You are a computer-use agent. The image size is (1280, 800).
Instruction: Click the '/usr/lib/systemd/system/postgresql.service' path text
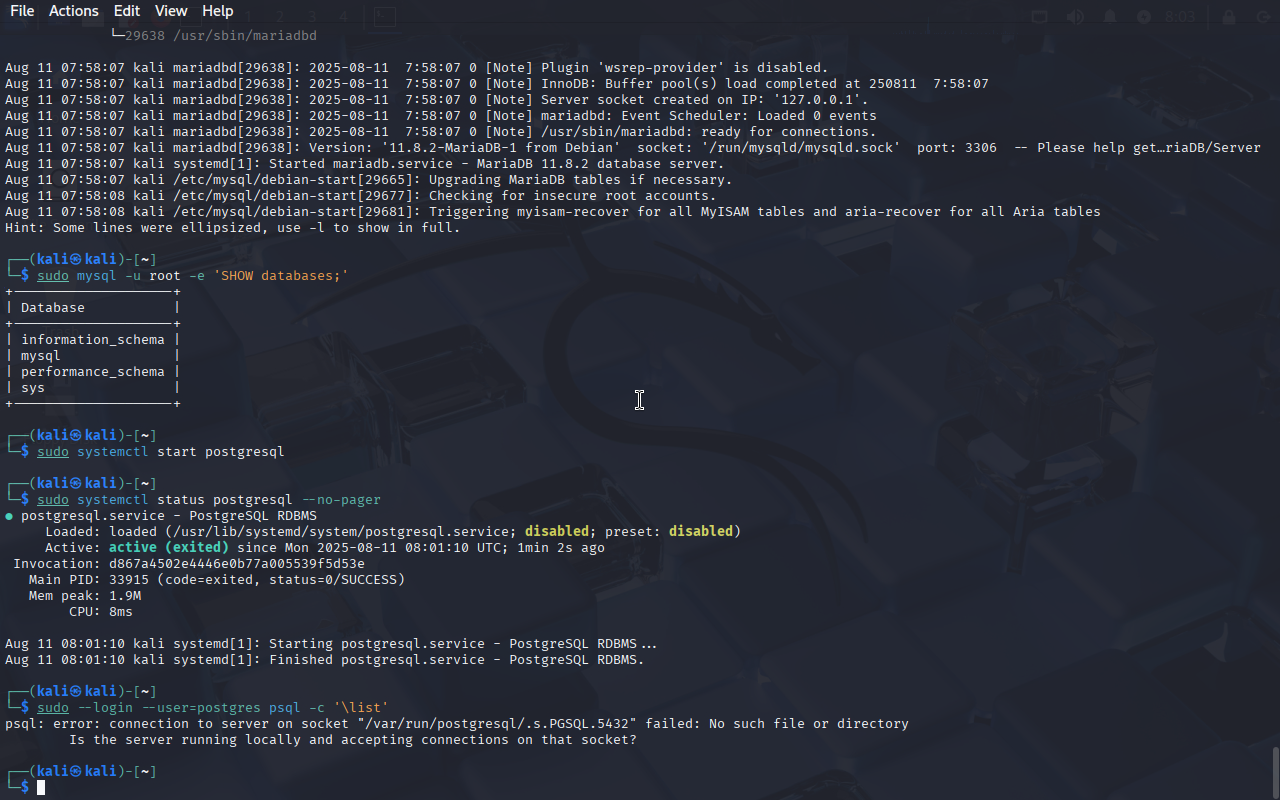(341, 532)
